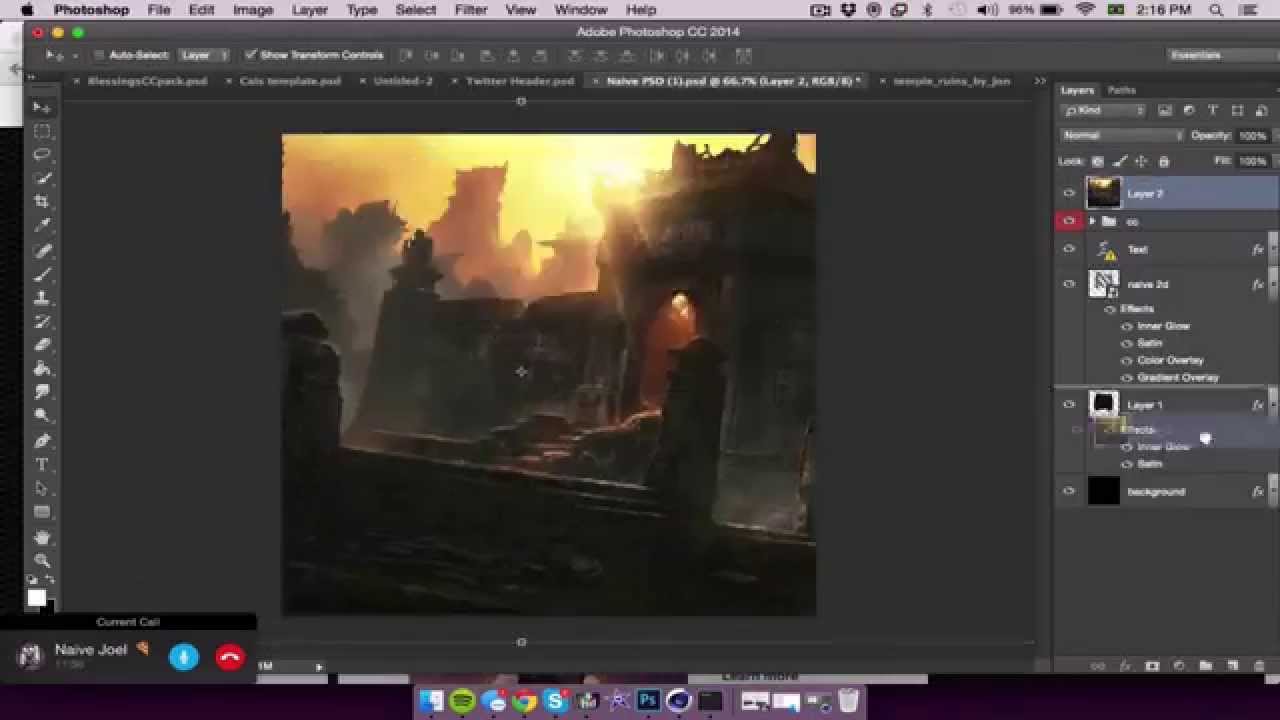Toggle Gradient Overlay effect visibility
Image resolution: width=1280 pixels, height=720 pixels.
click(x=1127, y=378)
